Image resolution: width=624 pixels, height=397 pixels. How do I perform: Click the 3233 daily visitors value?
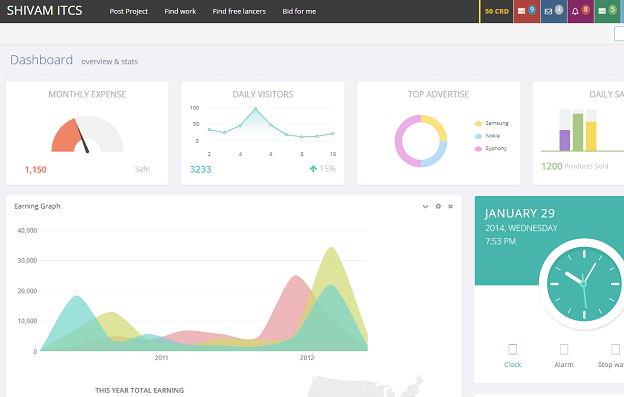click(x=201, y=169)
